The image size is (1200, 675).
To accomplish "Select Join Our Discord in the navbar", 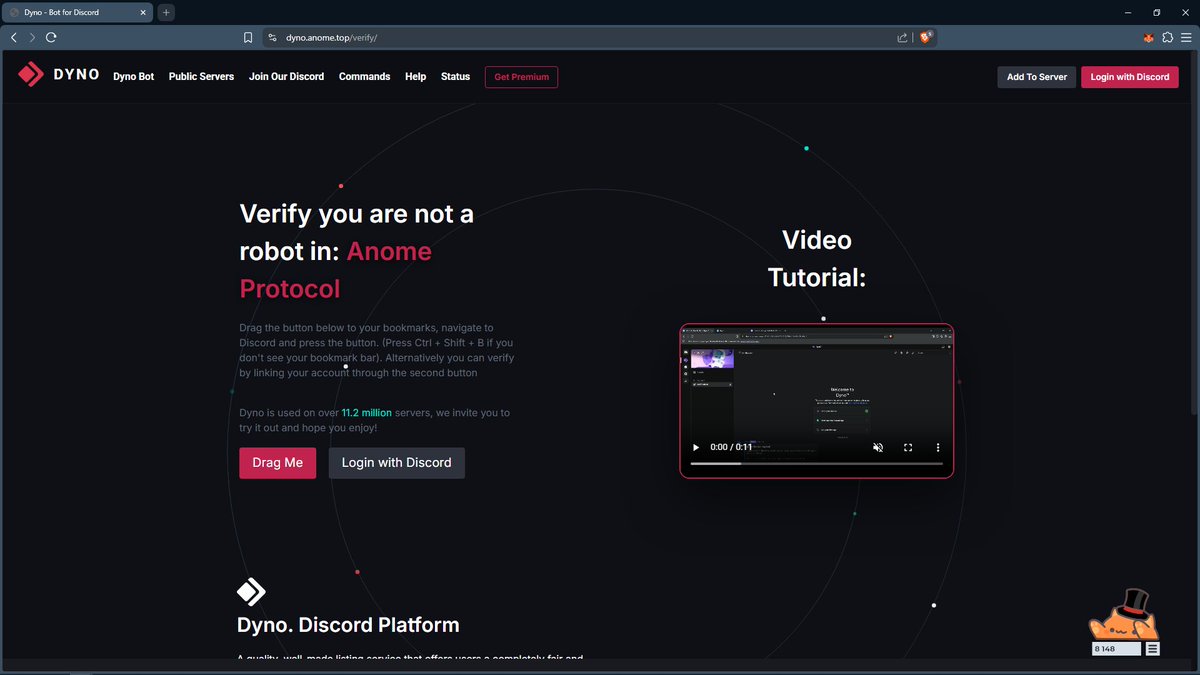I will 286,76.
